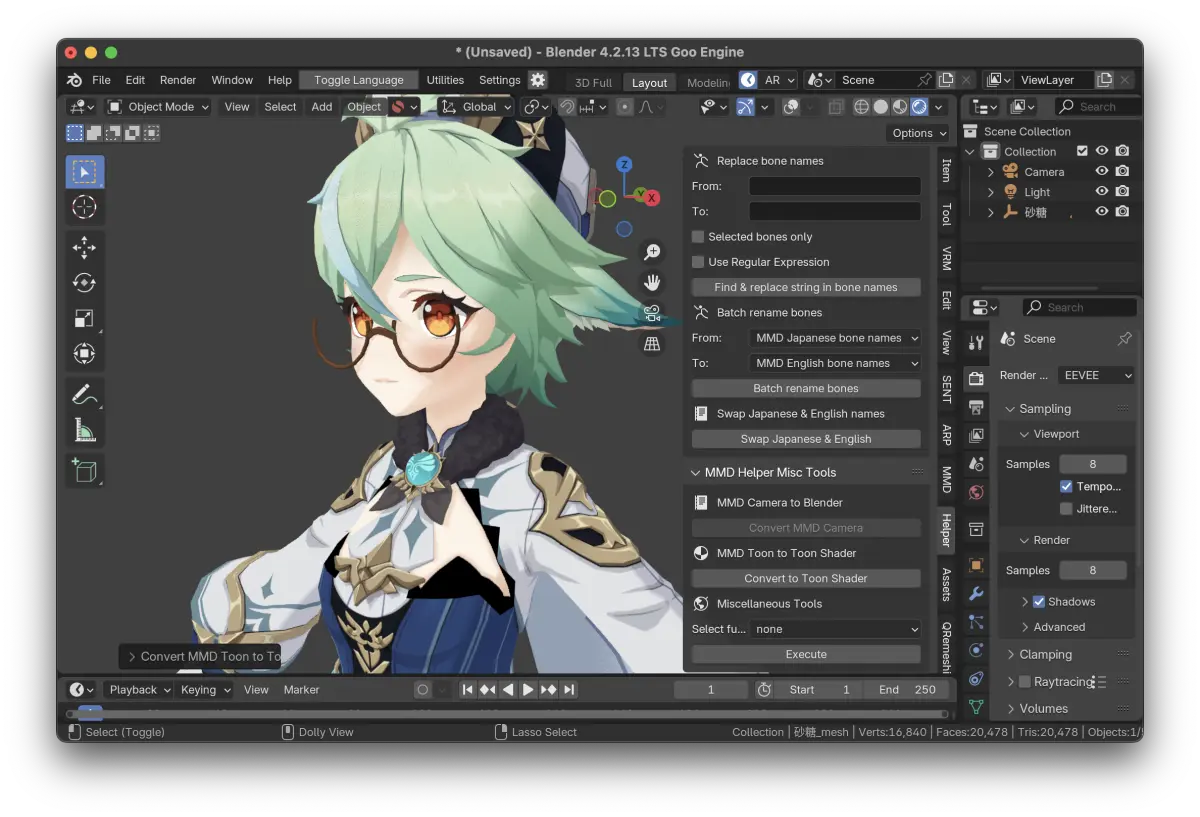Expand the Camera item in outliner
Viewport: 1200px width, 817px height.
click(991, 172)
